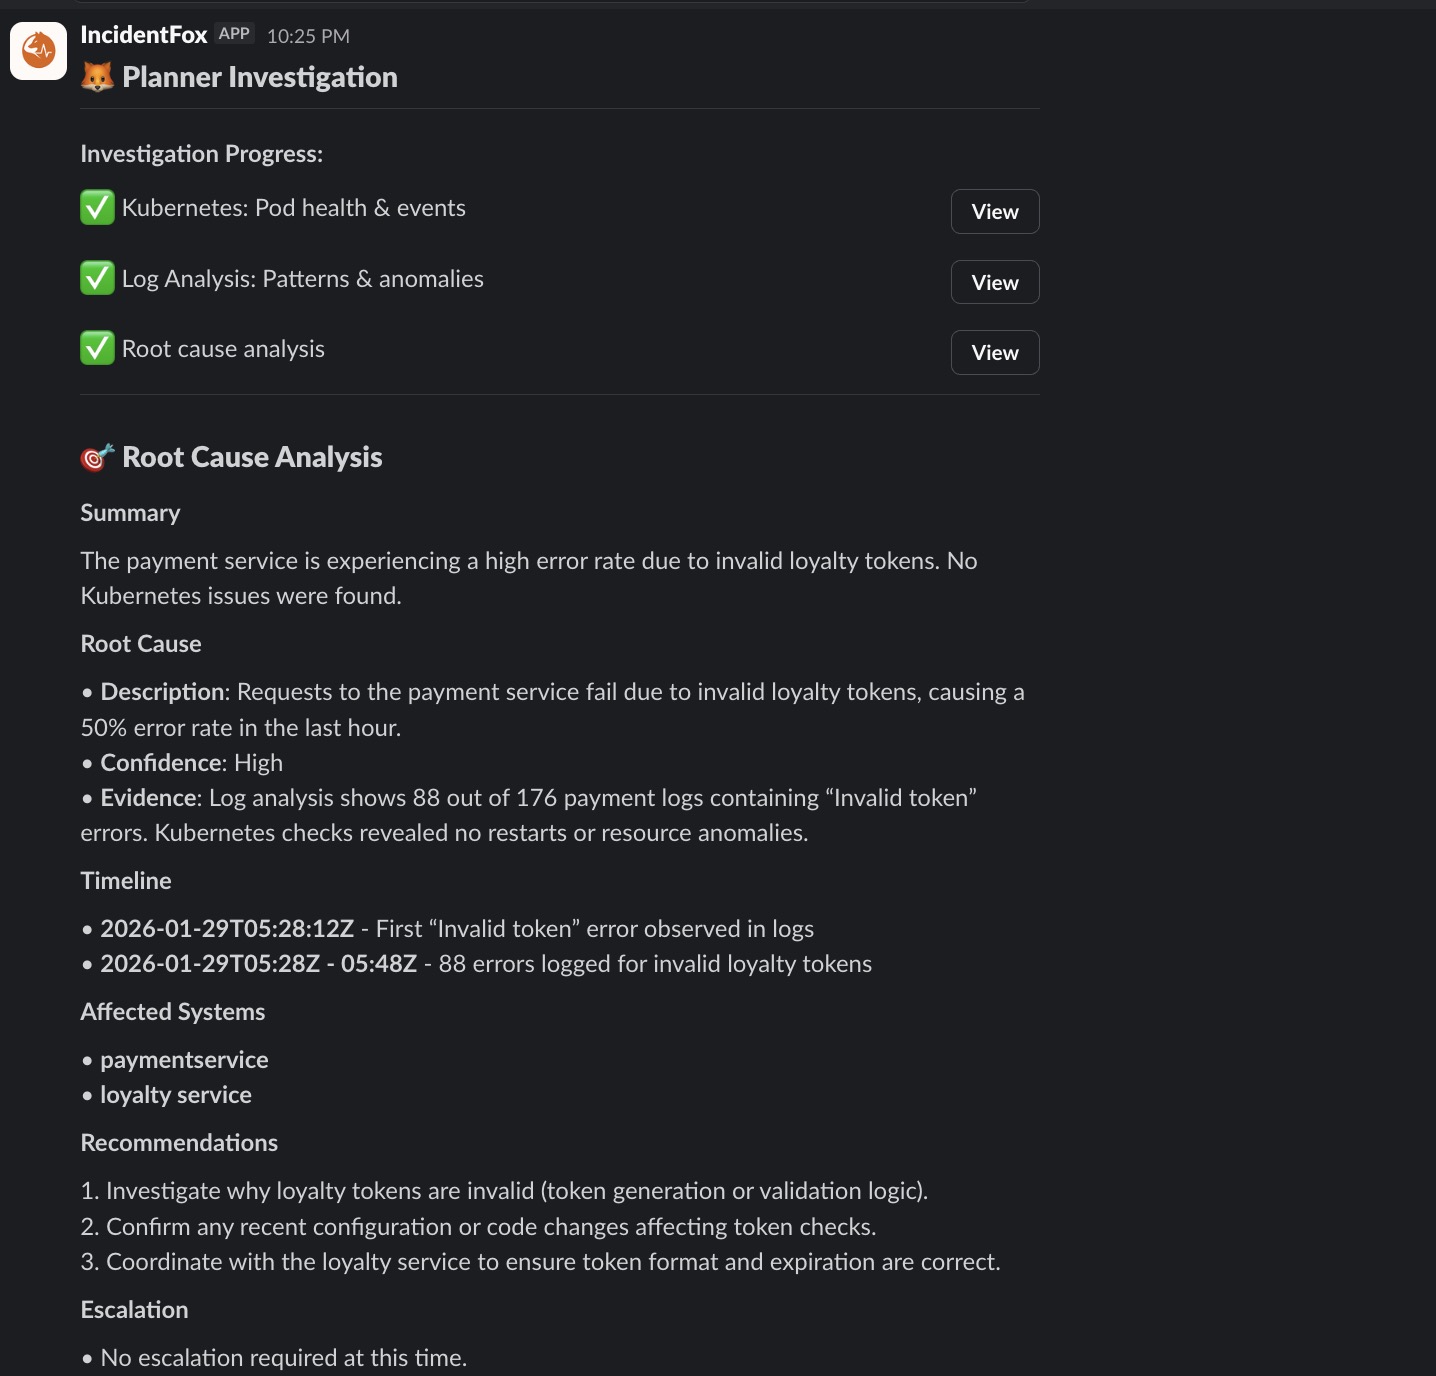Click the green checkmark for Root cause analysis
The height and width of the screenshot is (1376, 1436).
point(97,349)
